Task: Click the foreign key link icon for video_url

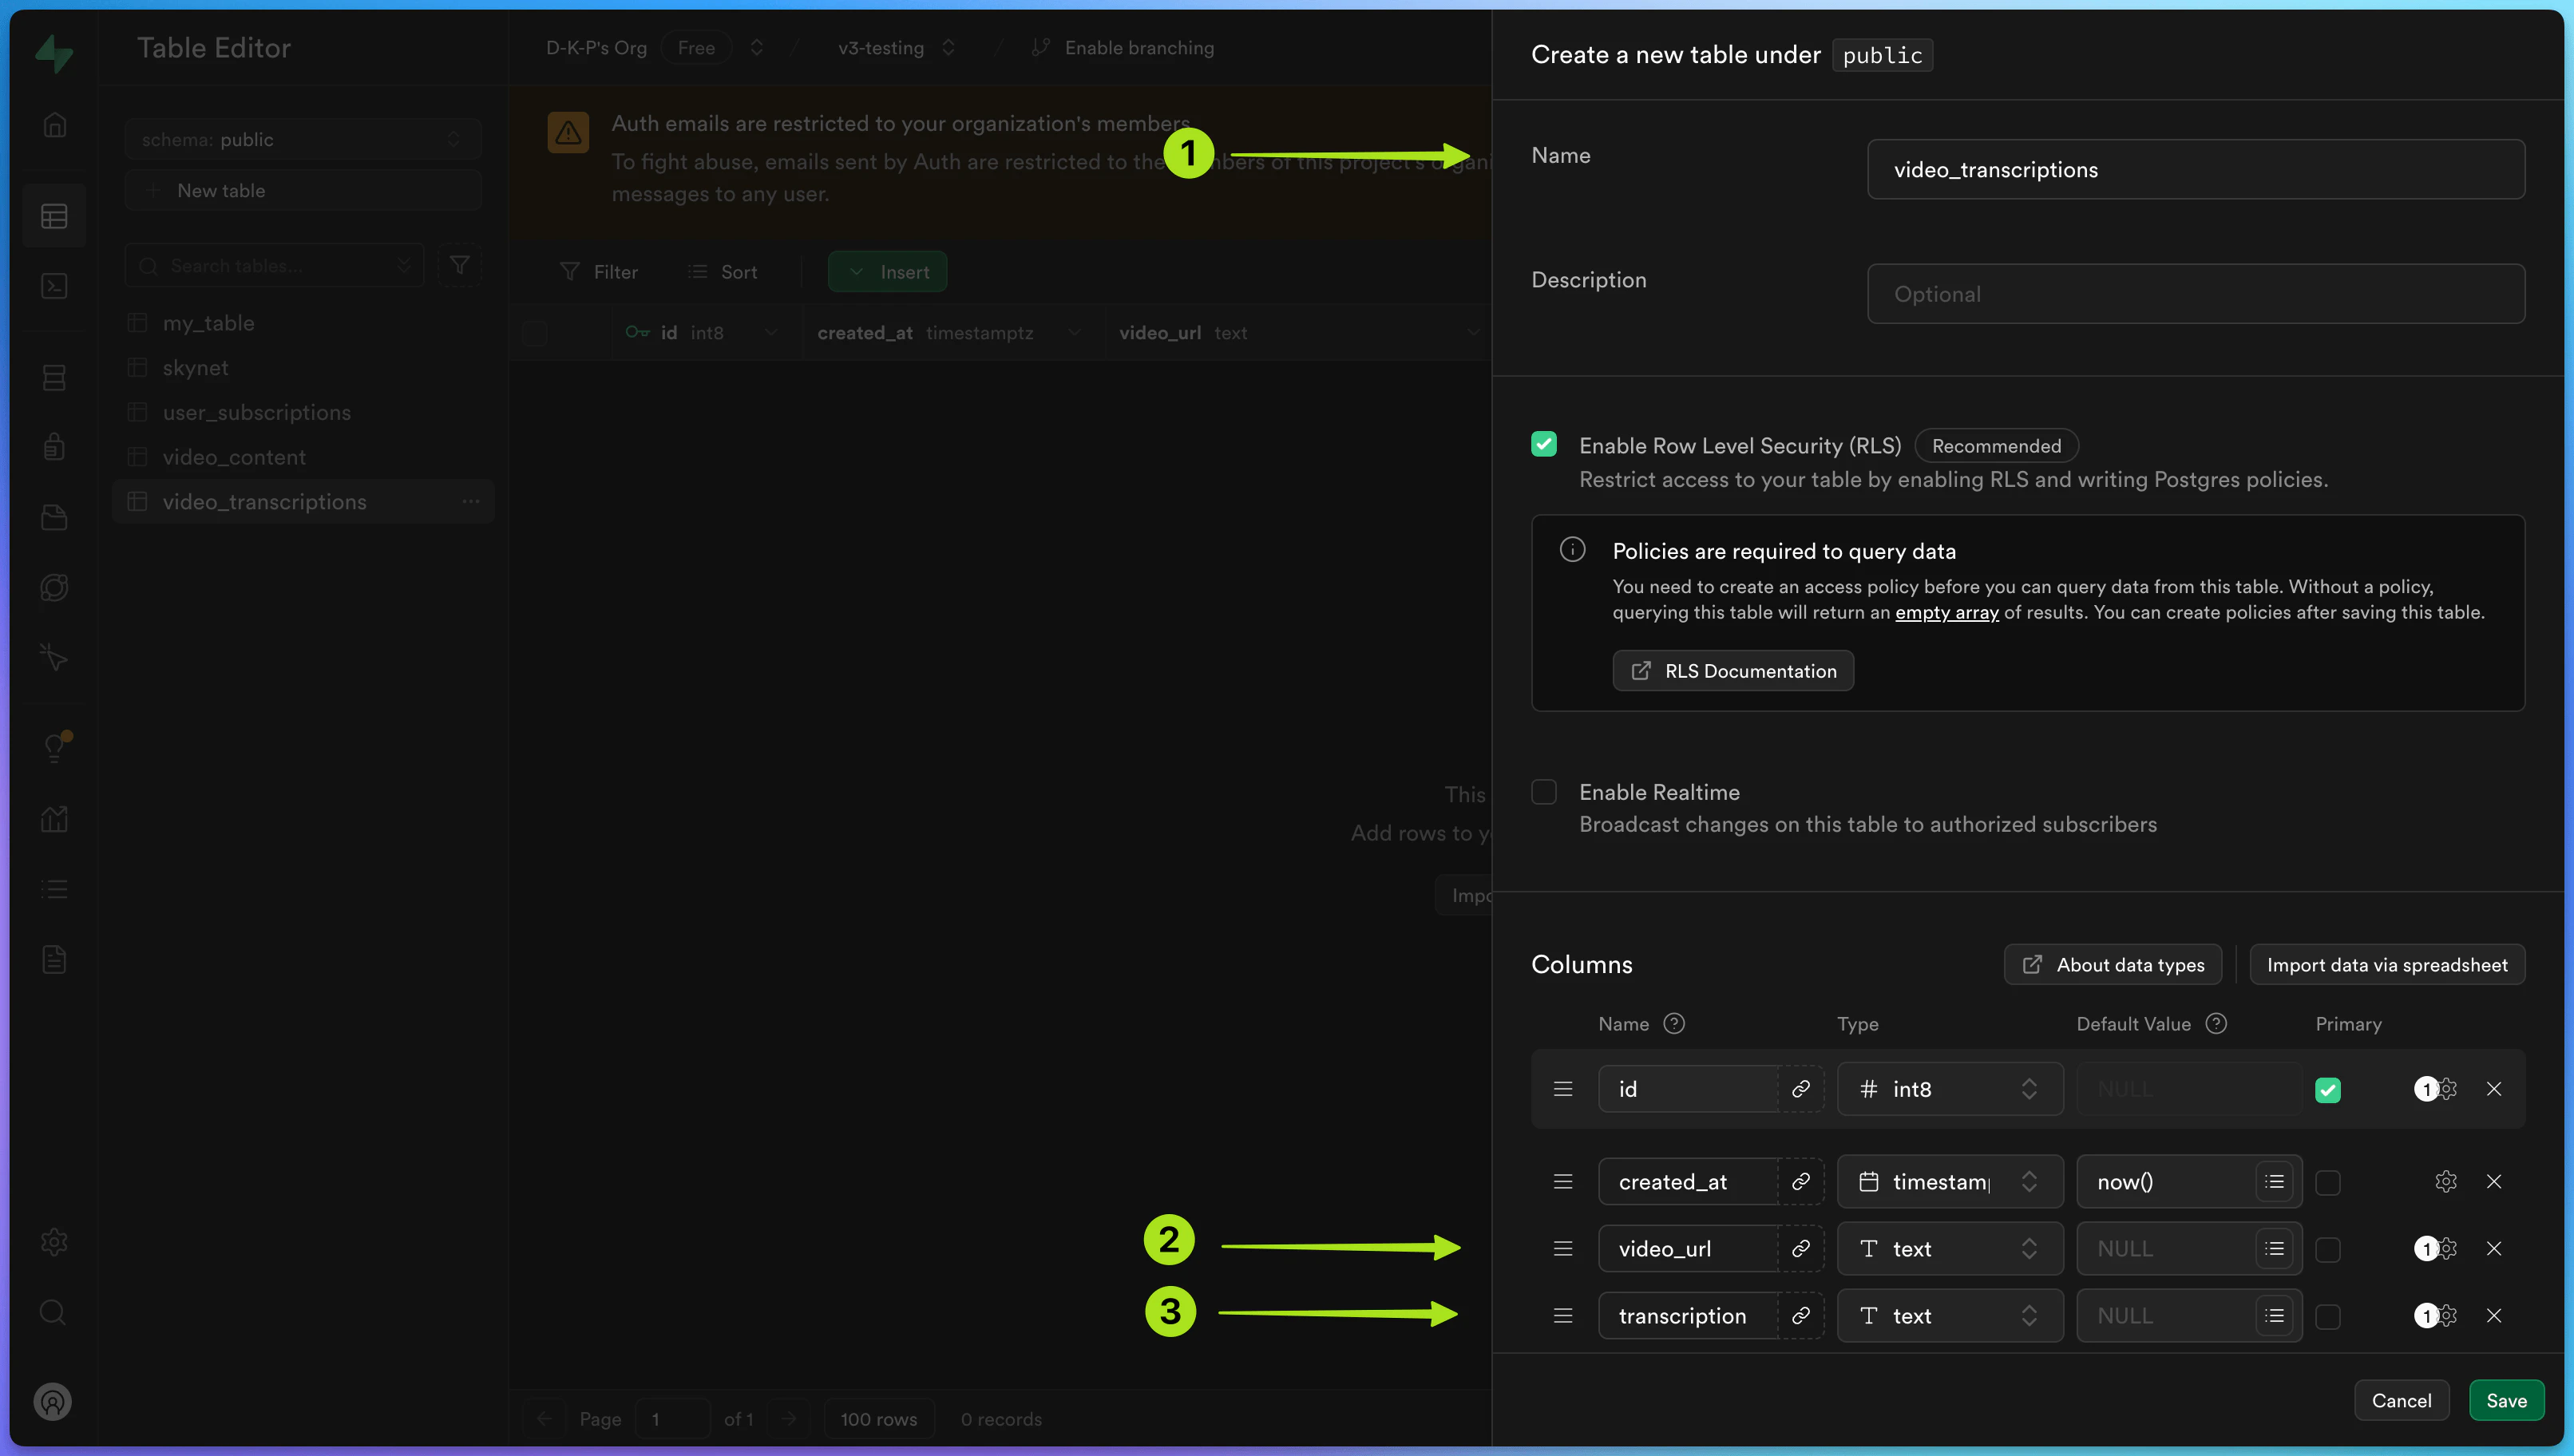Action: (x=1800, y=1248)
